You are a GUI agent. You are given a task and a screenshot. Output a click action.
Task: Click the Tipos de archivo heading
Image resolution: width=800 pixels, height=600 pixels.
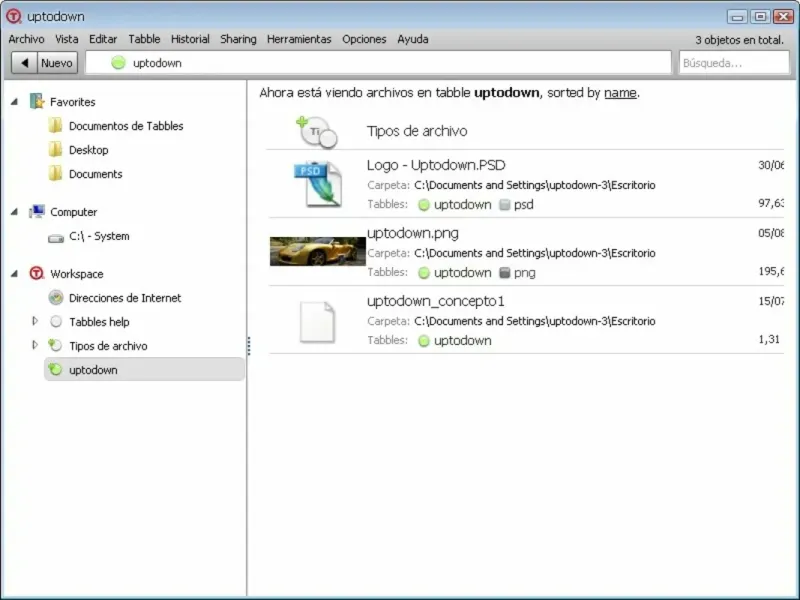(417, 131)
